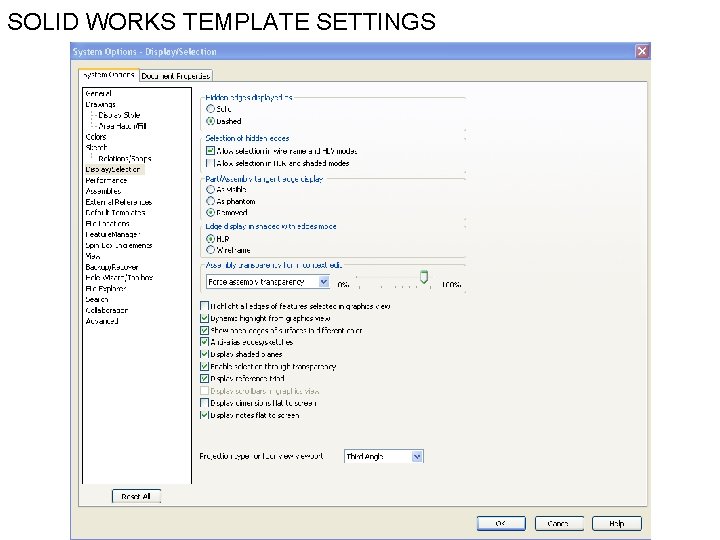Select Default Templates in the list

click(115, 213)
